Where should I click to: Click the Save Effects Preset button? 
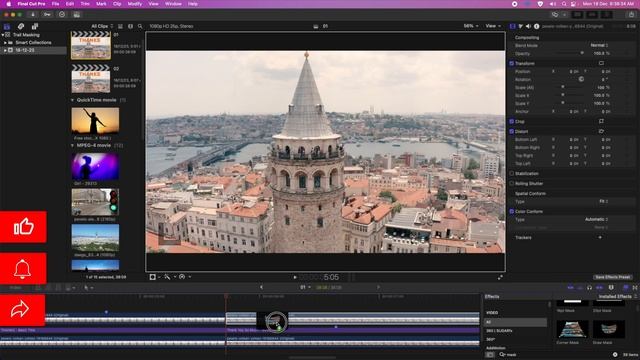coord(612,277)
